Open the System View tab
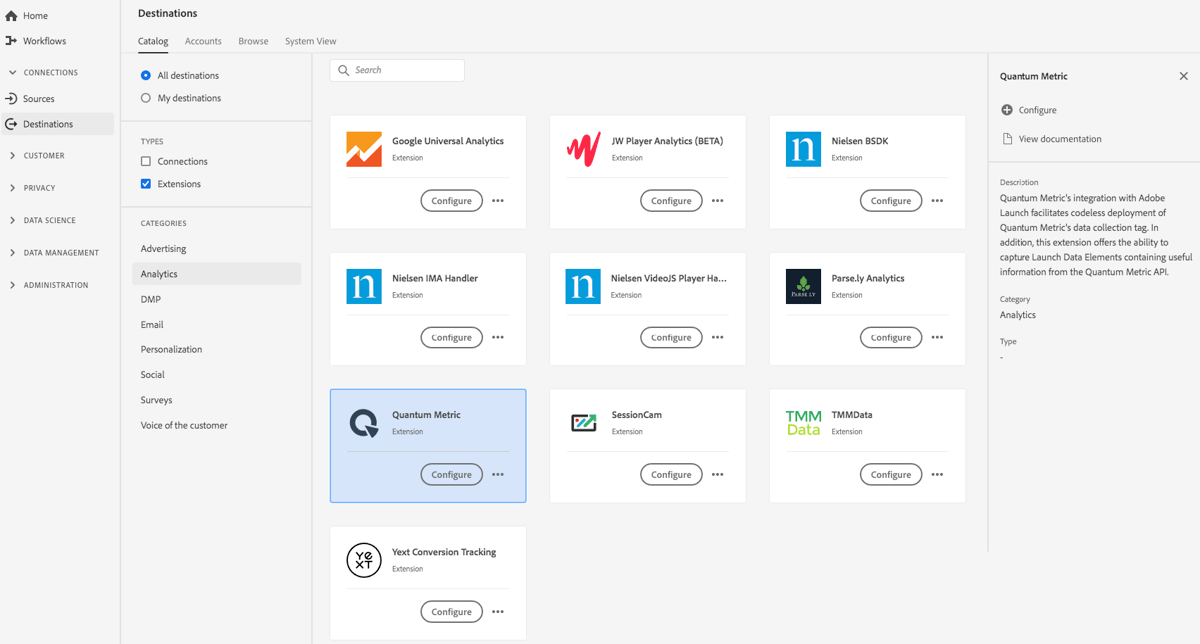 tap(310, 41)
